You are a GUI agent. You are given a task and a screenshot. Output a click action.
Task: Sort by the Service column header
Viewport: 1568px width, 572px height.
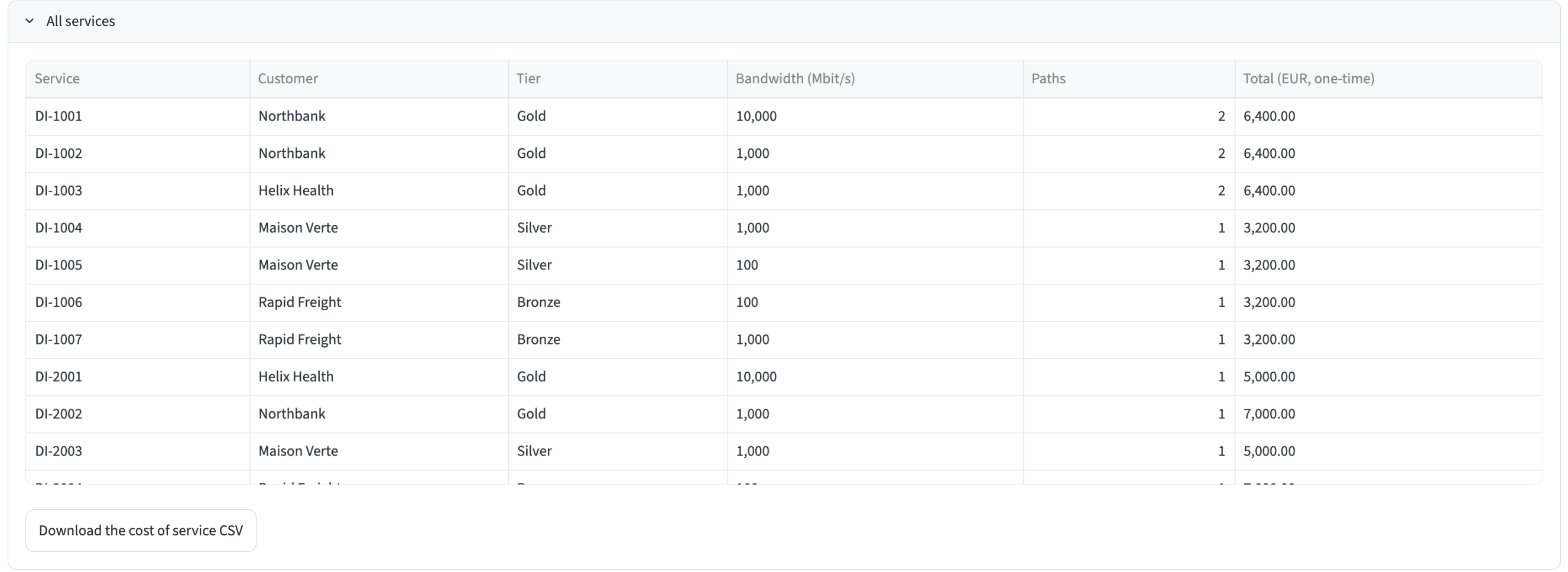pyautogui.click(x=138, y=79)
